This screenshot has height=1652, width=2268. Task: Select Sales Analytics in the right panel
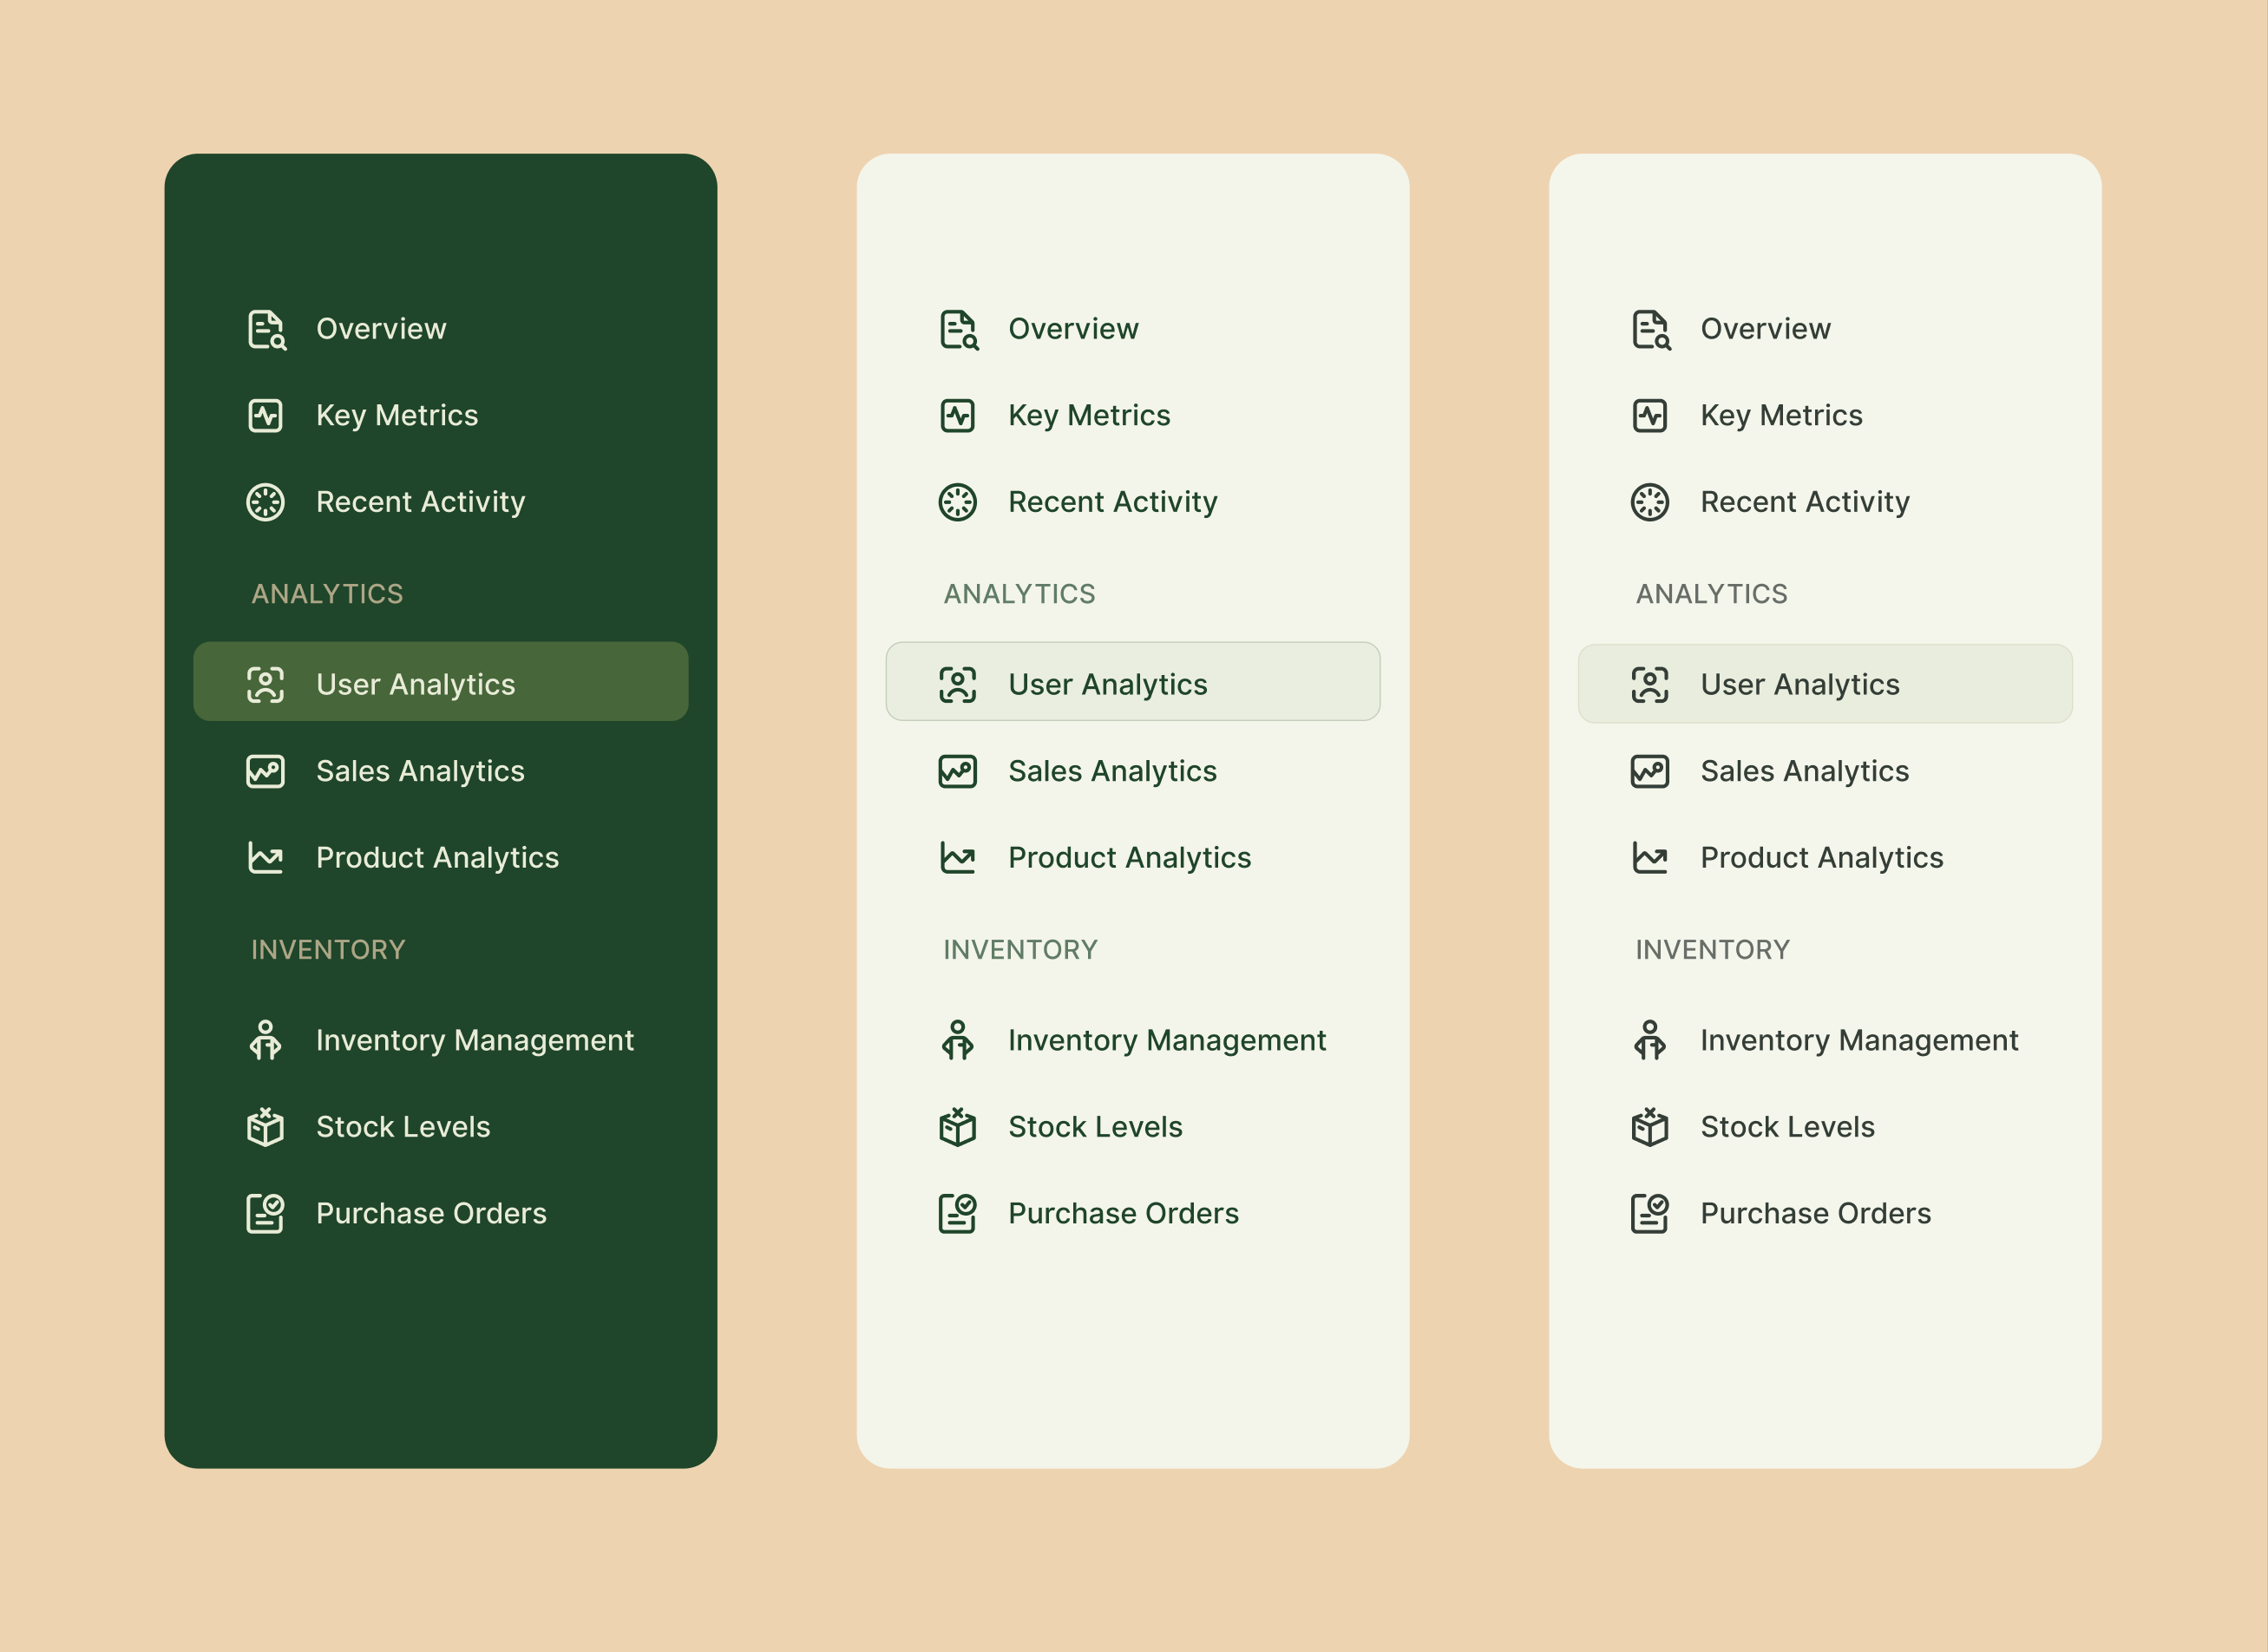click(x=1803, y=770)
